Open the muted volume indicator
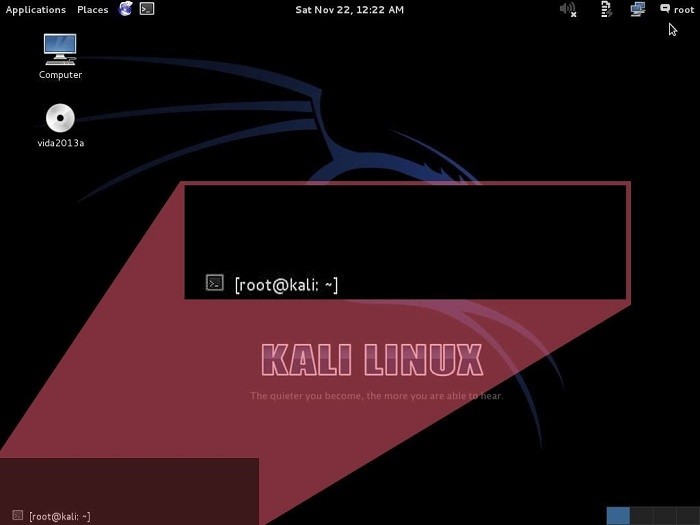This screenshot has width=700, height=525. click(568, 9)
